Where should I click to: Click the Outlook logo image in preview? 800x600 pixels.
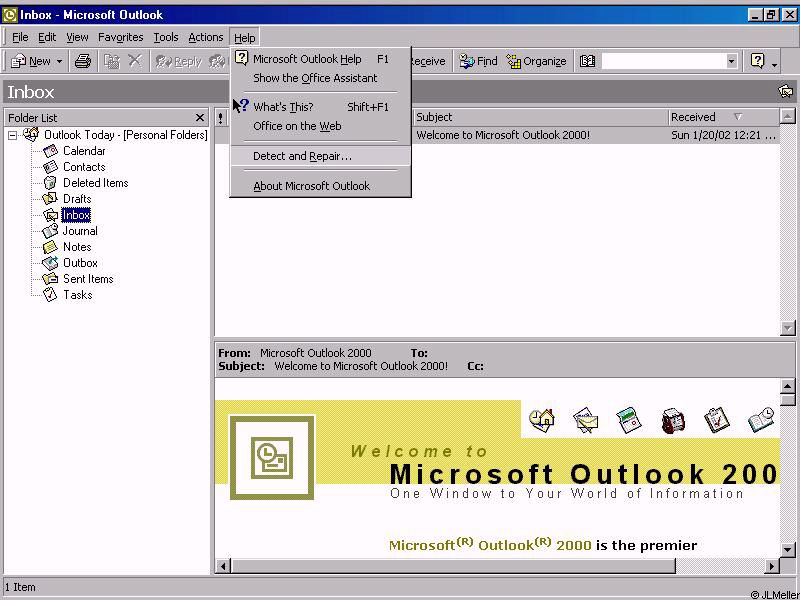(x=272, y=457)
